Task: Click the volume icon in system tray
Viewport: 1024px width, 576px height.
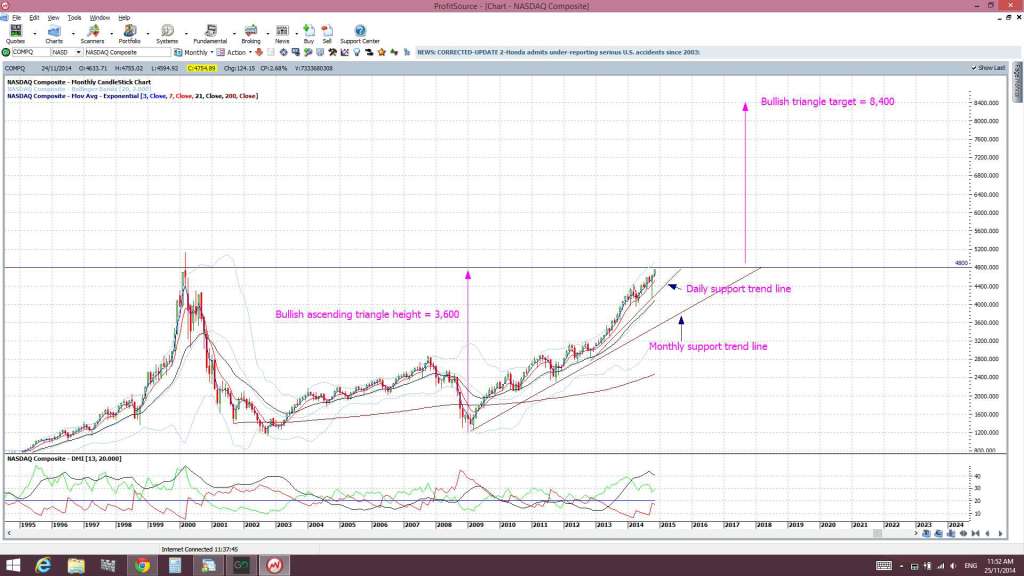Action: click(x=953, y=566)
